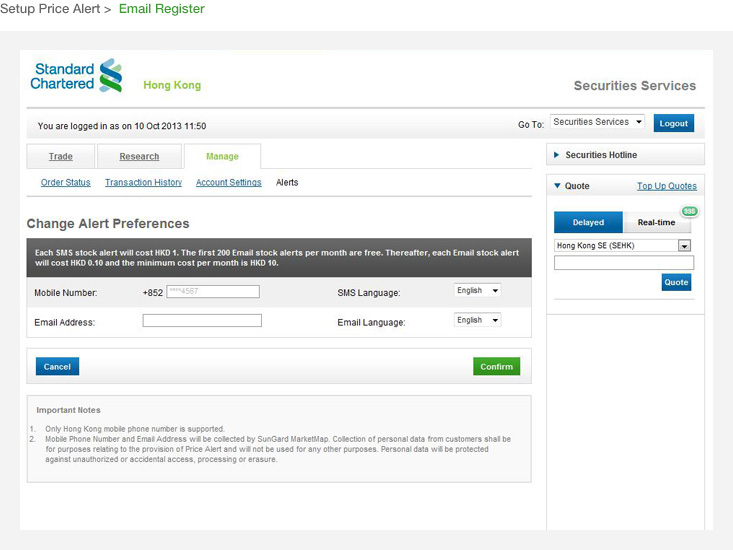Collapse the Quote panel
Screen dimensions: 733x550
(557, 186)
